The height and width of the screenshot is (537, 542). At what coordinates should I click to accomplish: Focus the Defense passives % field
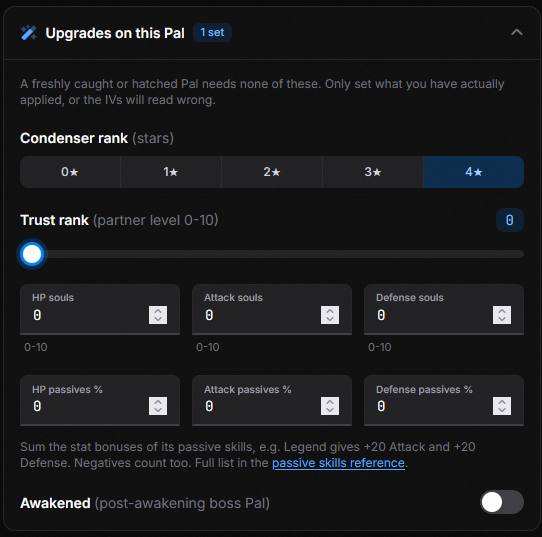point(444,400)
